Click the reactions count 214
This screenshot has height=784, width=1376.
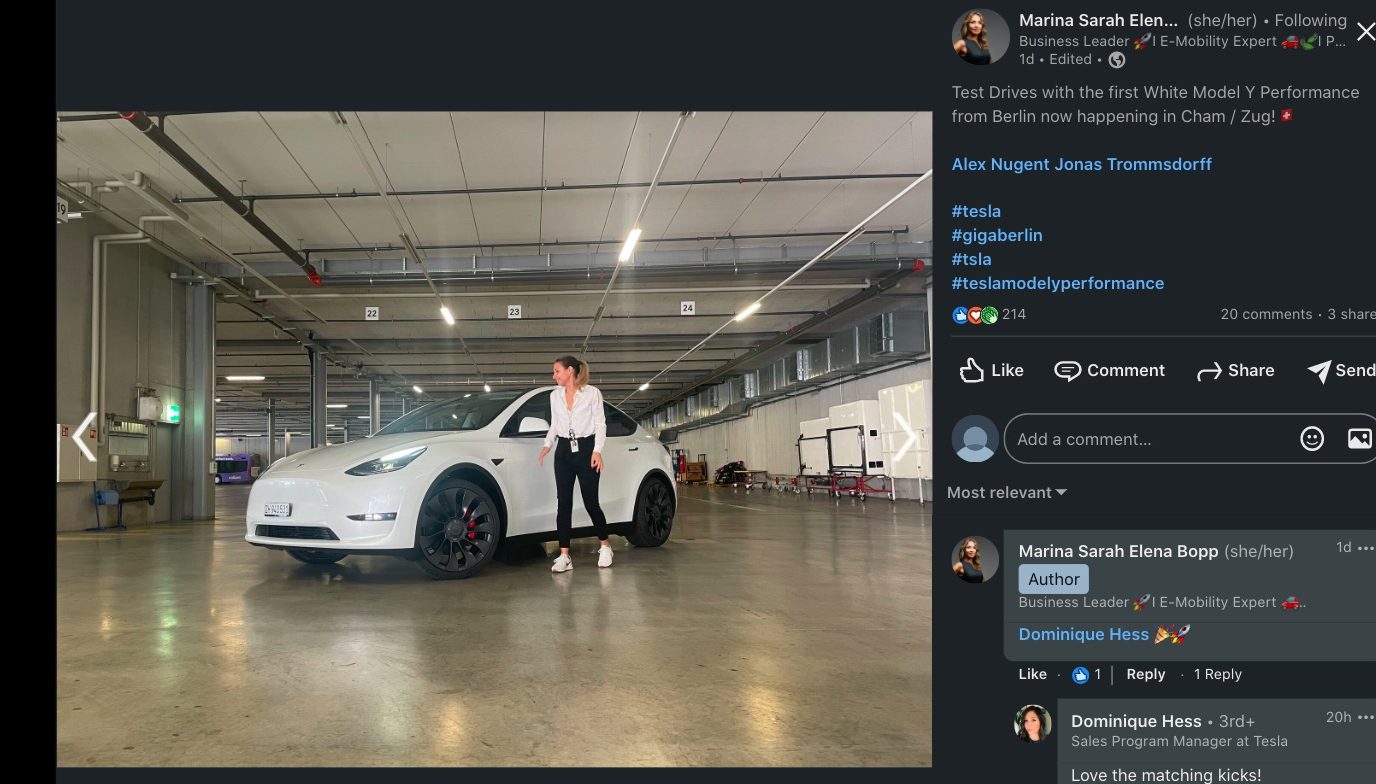pyautogui.click(x=1014, y=314)
